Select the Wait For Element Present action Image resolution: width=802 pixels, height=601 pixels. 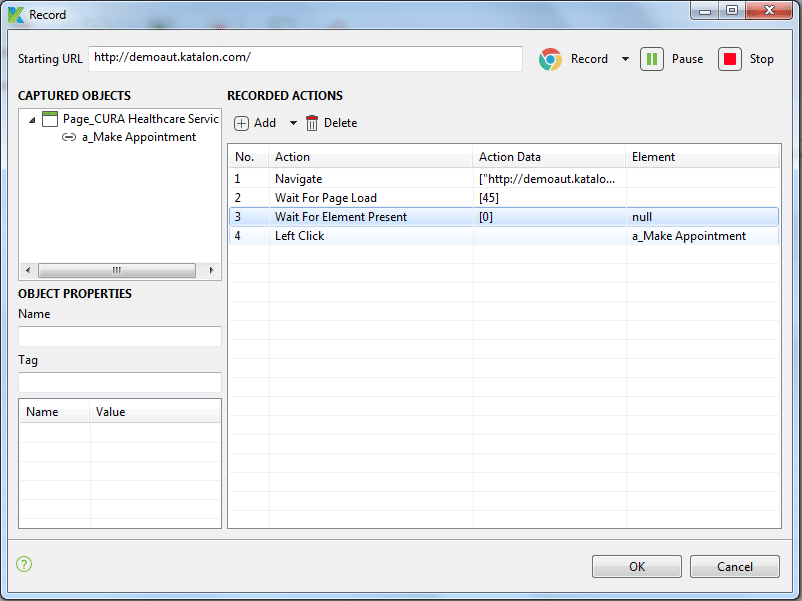point(504,217)
